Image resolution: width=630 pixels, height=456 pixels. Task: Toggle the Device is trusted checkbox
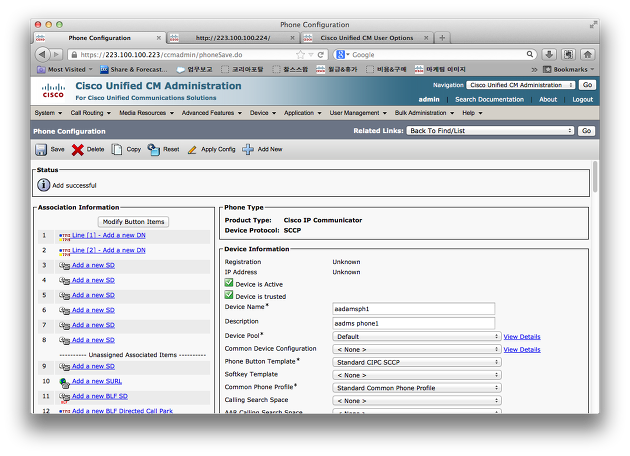click(229, 295)
